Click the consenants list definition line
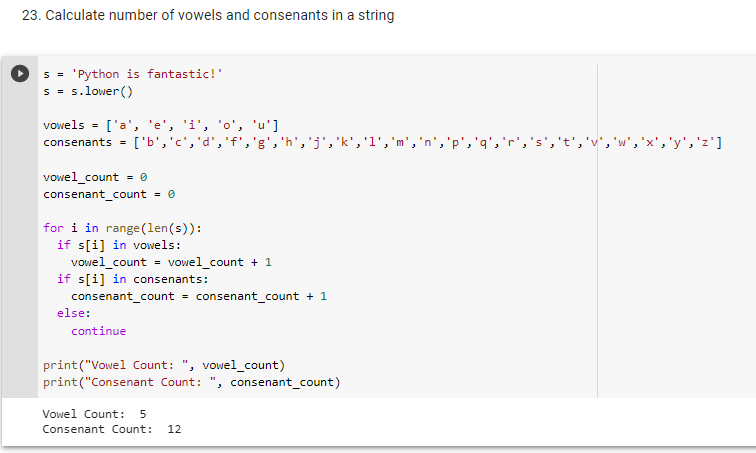 pyautogui.click(x=382, y=143)
